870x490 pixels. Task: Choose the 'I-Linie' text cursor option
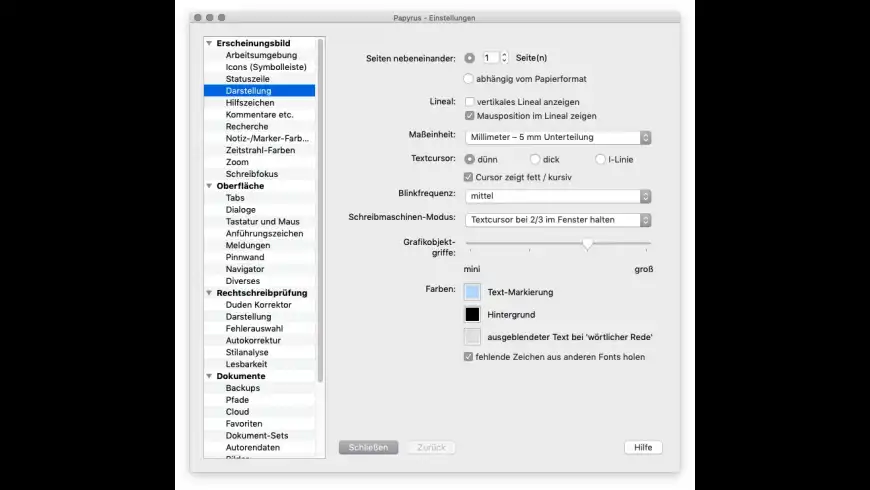point(600,159)
